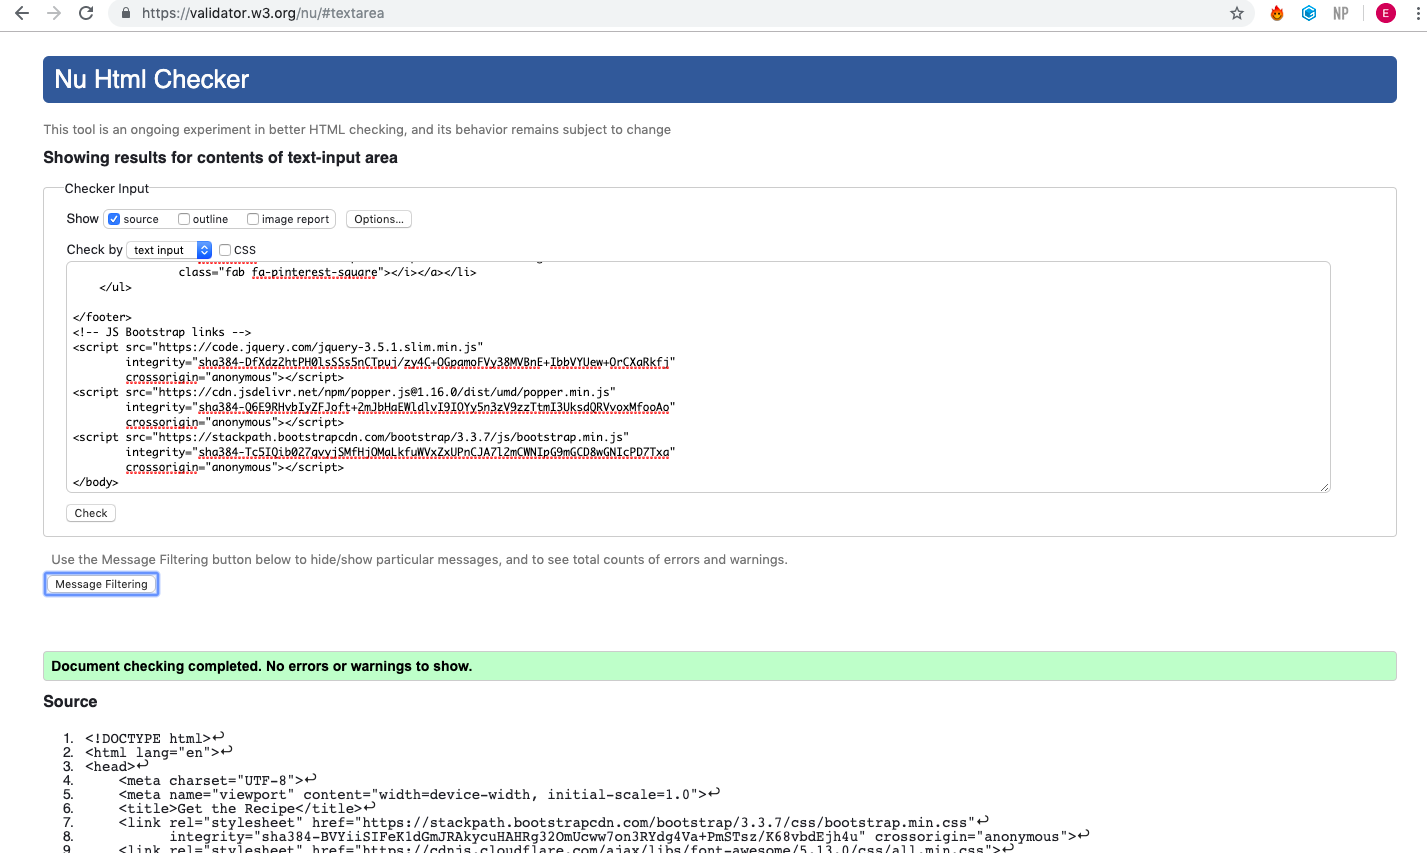1427x853 pixels.
Task: Click the '</body>' line in textarea
Action: pyautogui.click(x=96, y=482)
